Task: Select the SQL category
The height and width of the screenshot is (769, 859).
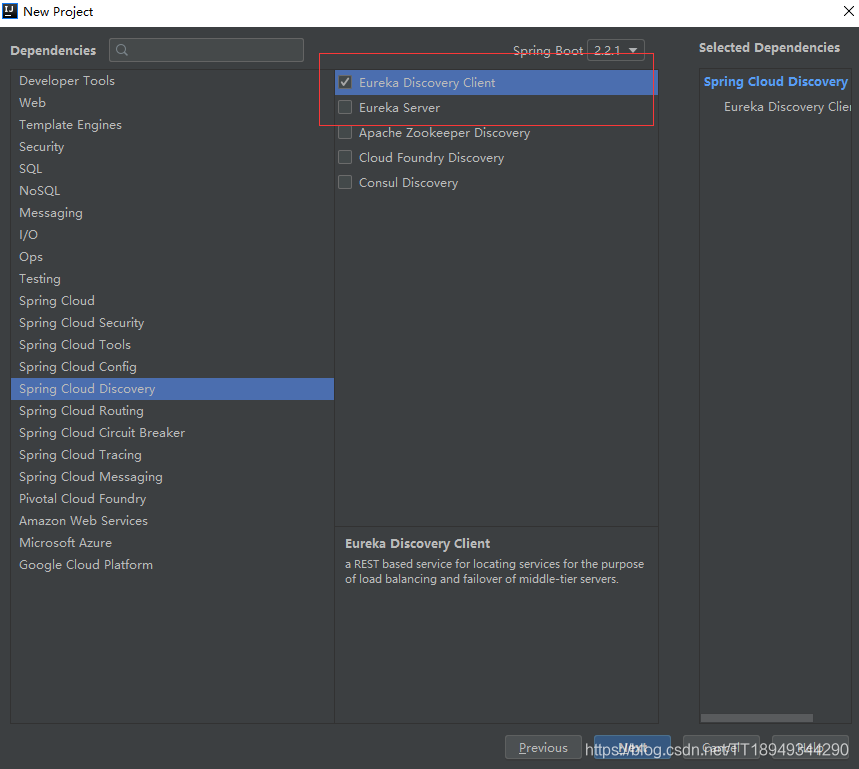Action: (x=172, y=169)
